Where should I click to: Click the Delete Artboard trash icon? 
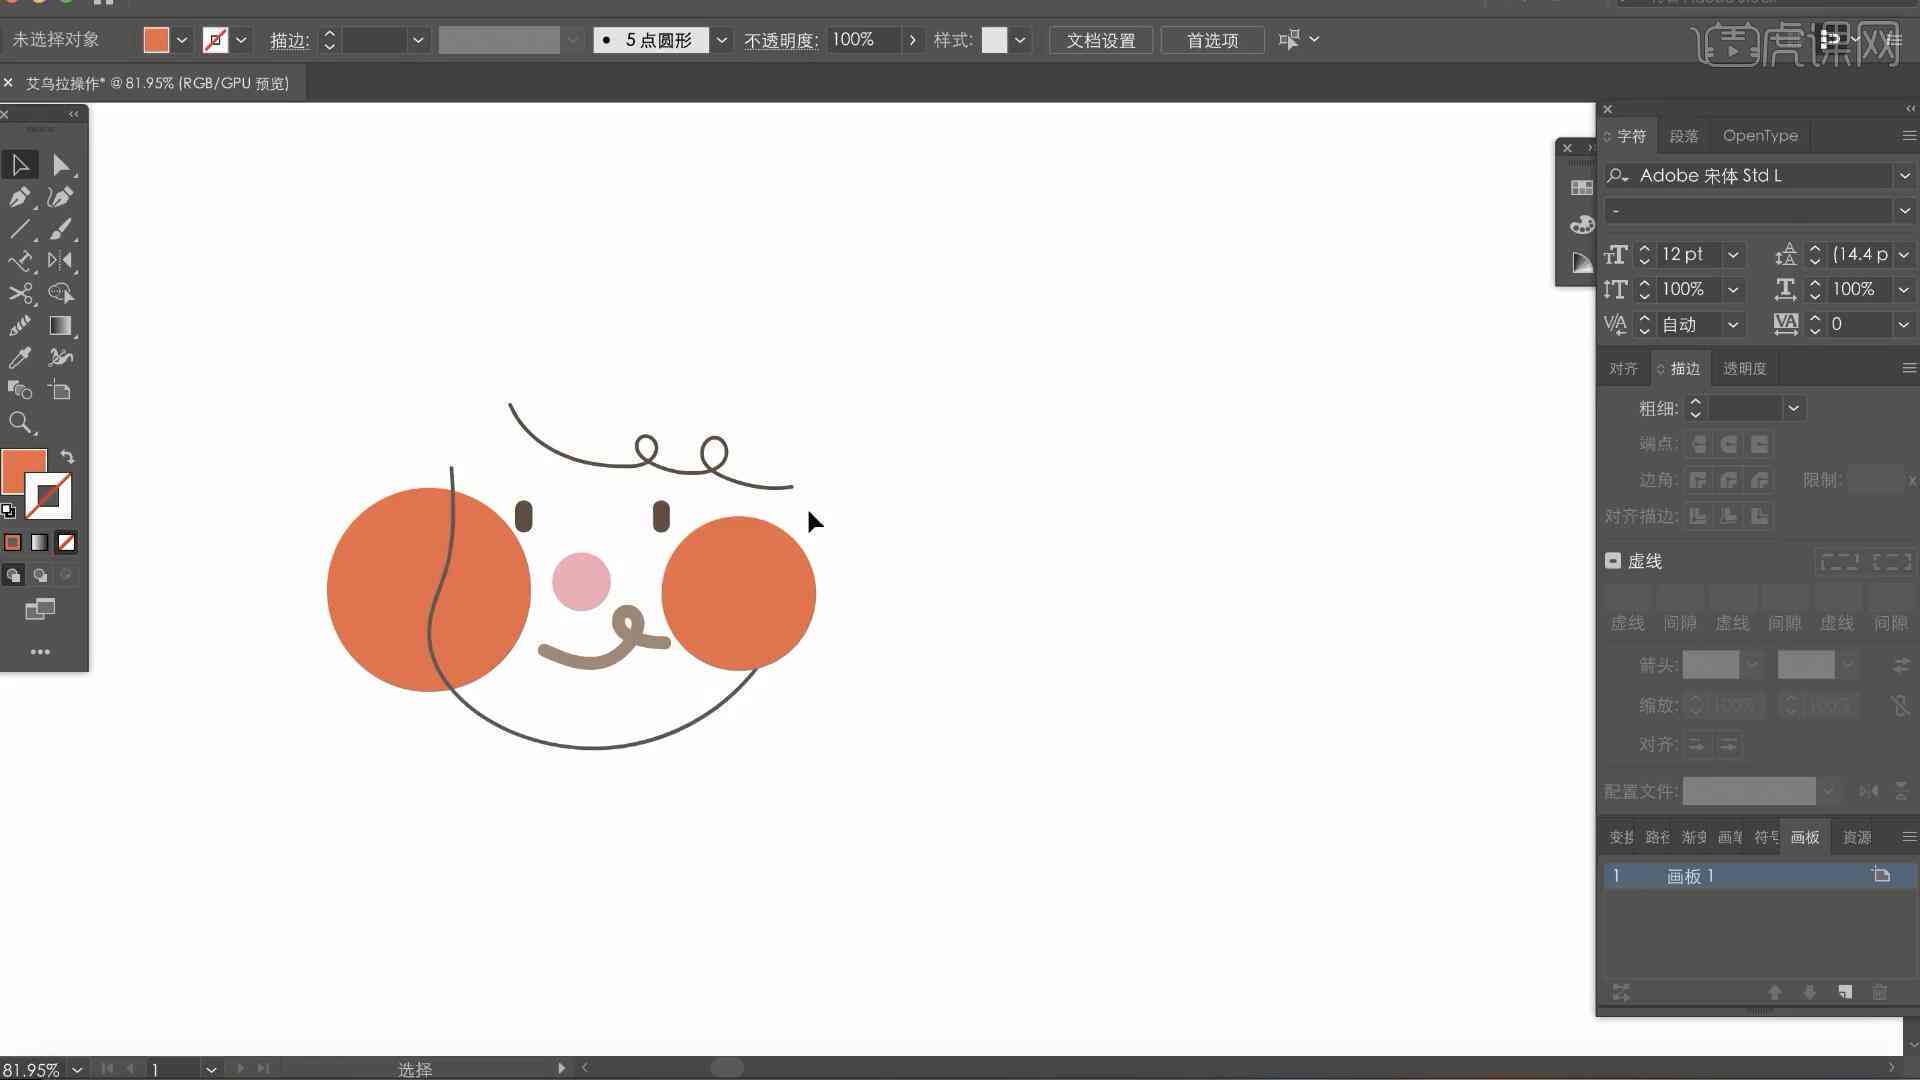click(1879, 992)
